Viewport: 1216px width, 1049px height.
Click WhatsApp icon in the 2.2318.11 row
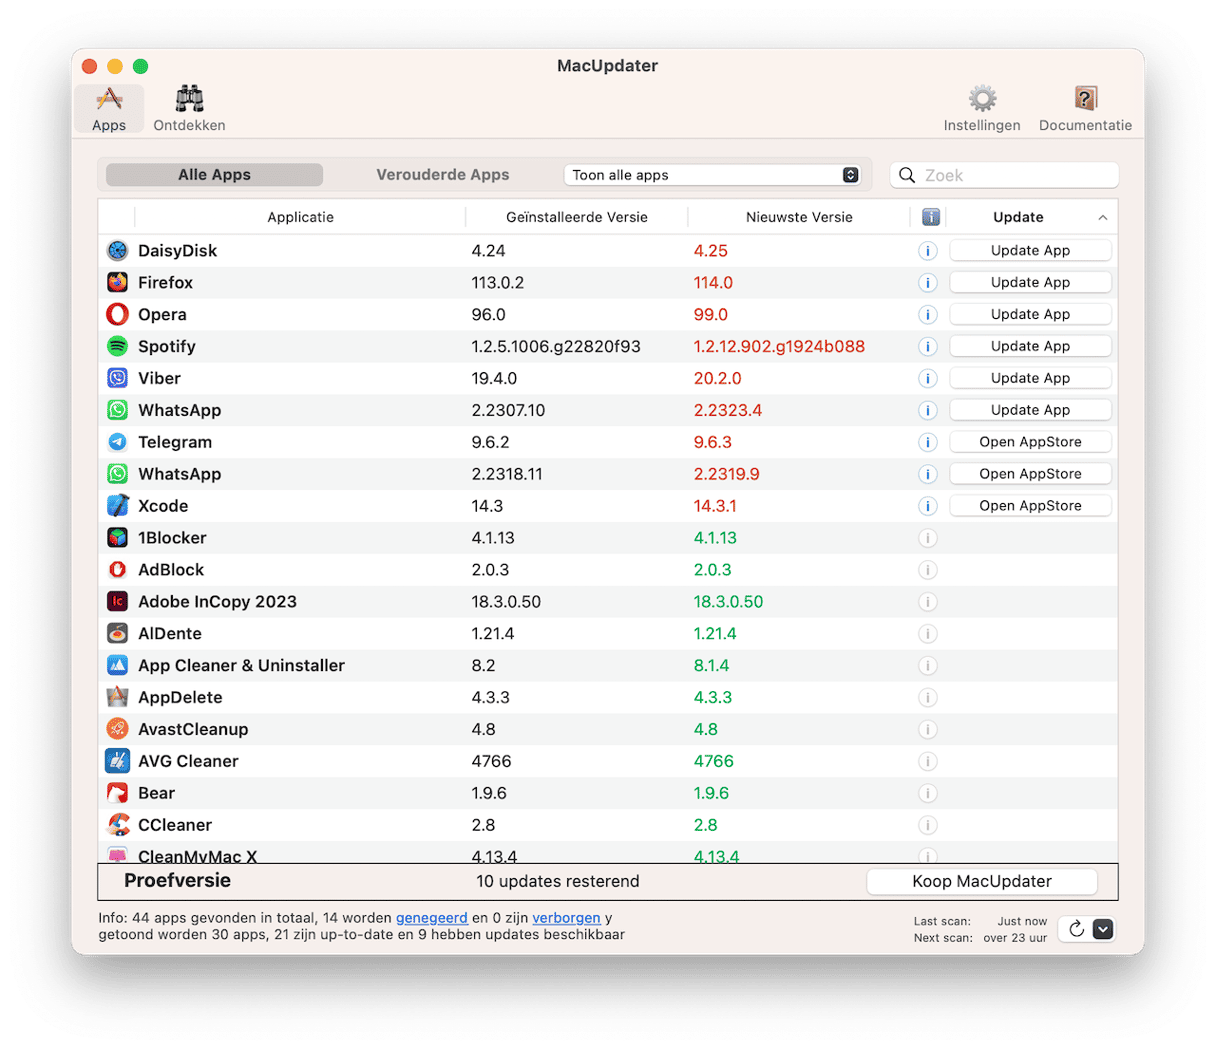click(x=117, y=474)
